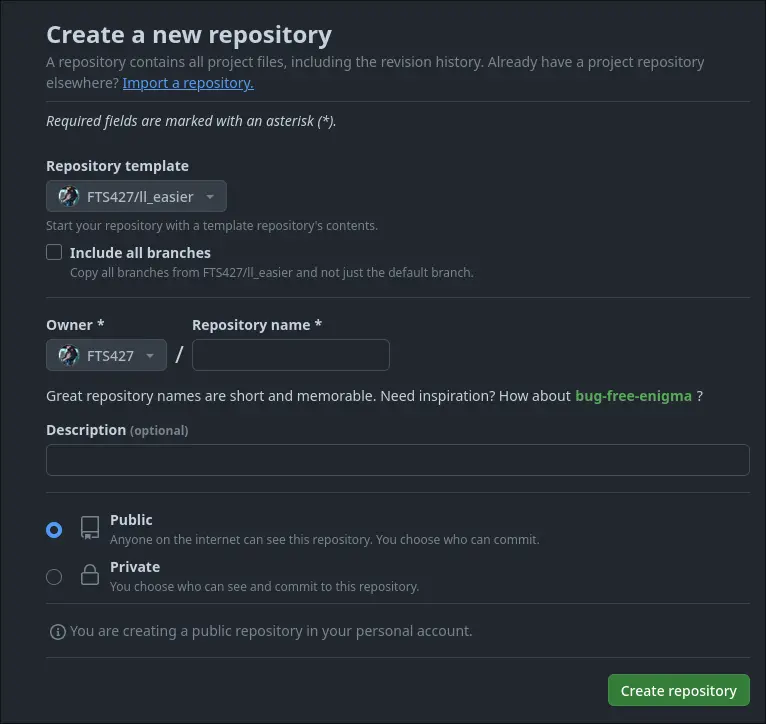Click the Private option label text
Image resolution: width=766 pixels, height=724 pixels.
(135, 567)
